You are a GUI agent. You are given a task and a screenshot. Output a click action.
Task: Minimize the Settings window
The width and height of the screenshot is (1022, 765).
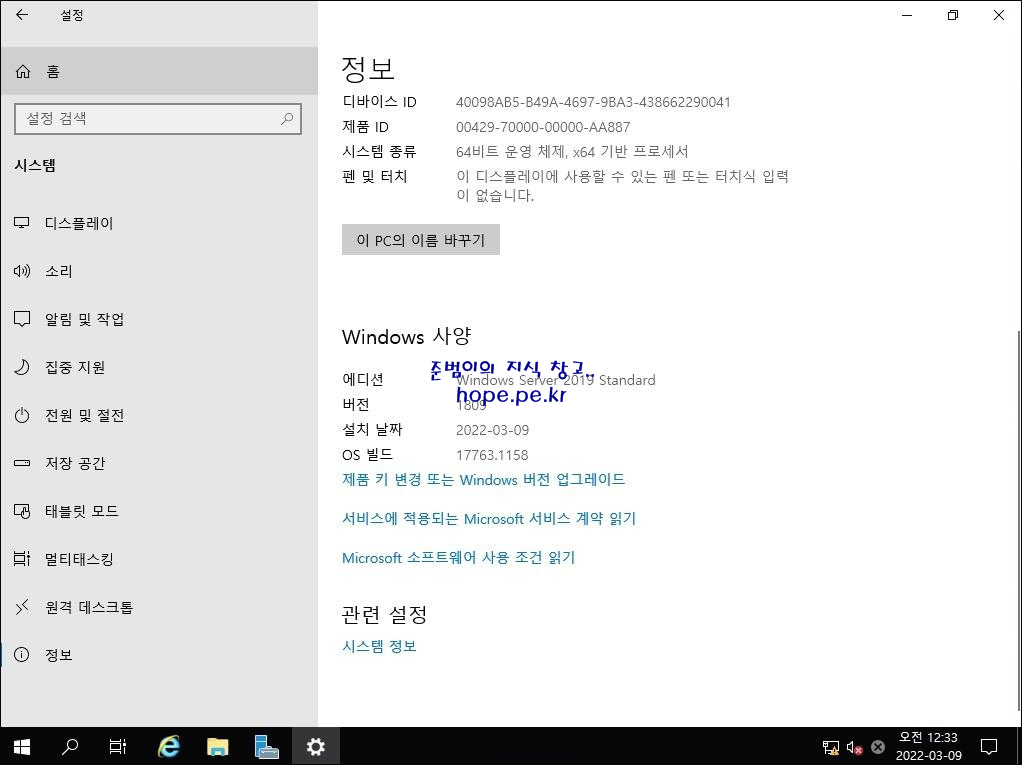pos(907,15)
